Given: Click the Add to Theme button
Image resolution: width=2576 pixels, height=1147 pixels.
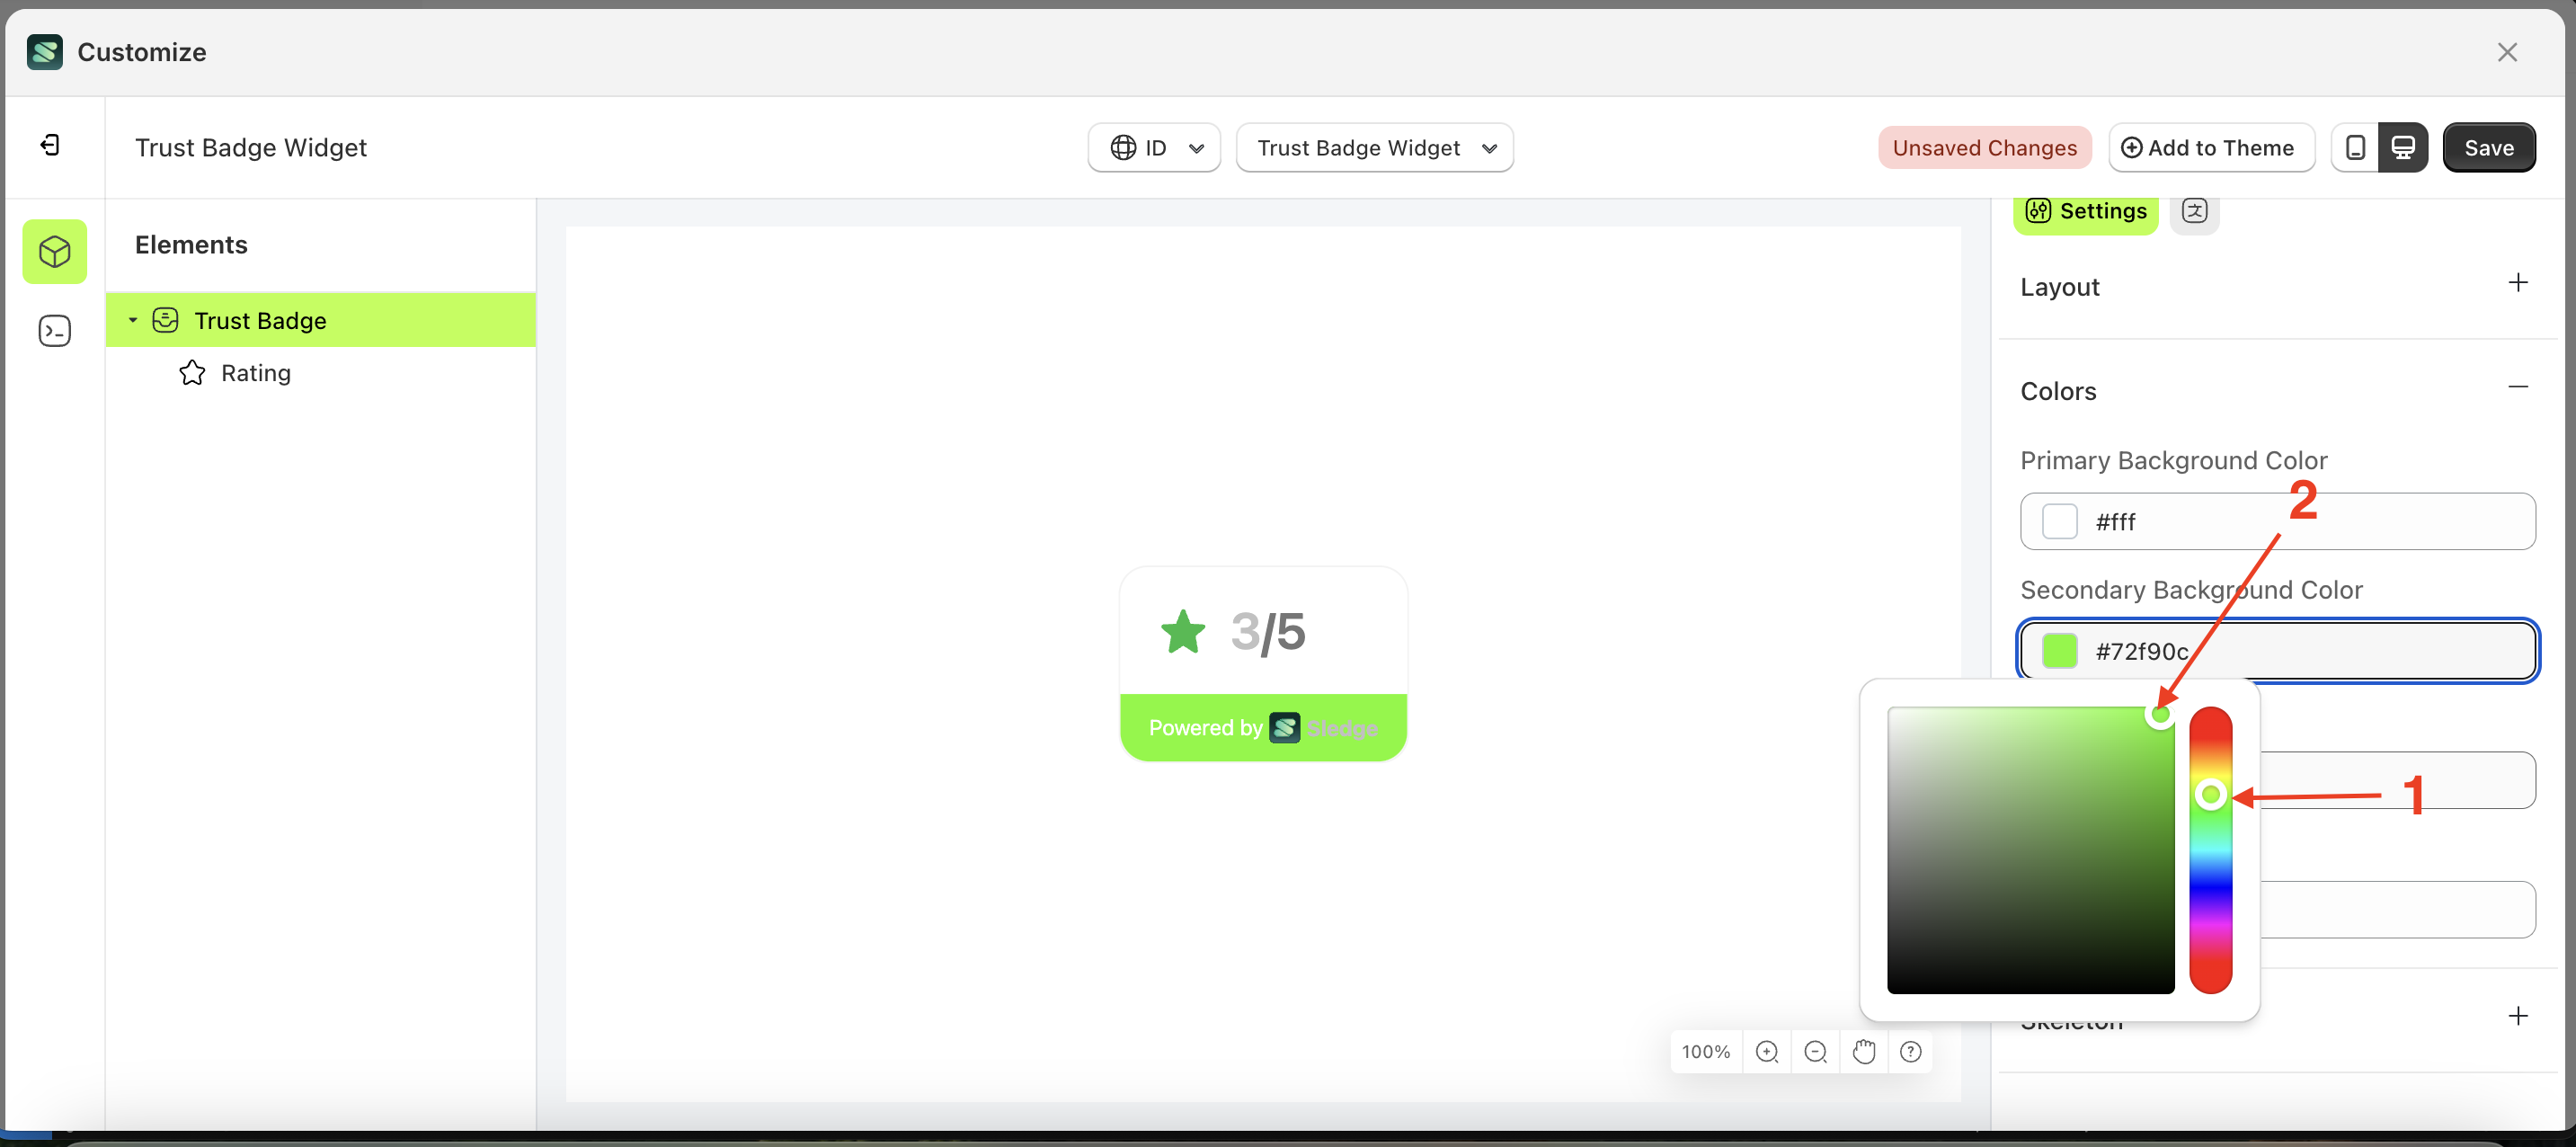Looking at the screenshot, I should tap(2211, 147).
